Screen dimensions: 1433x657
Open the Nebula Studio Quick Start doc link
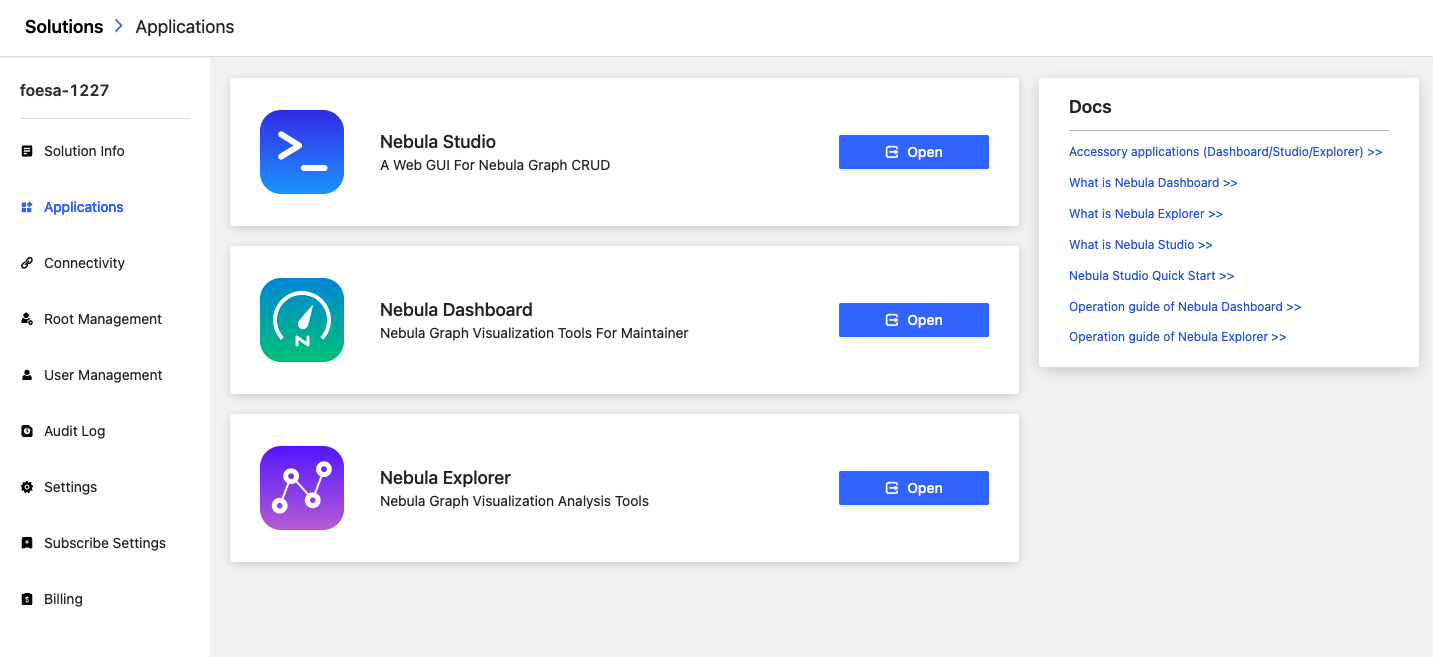click(x=1152, y=276)
